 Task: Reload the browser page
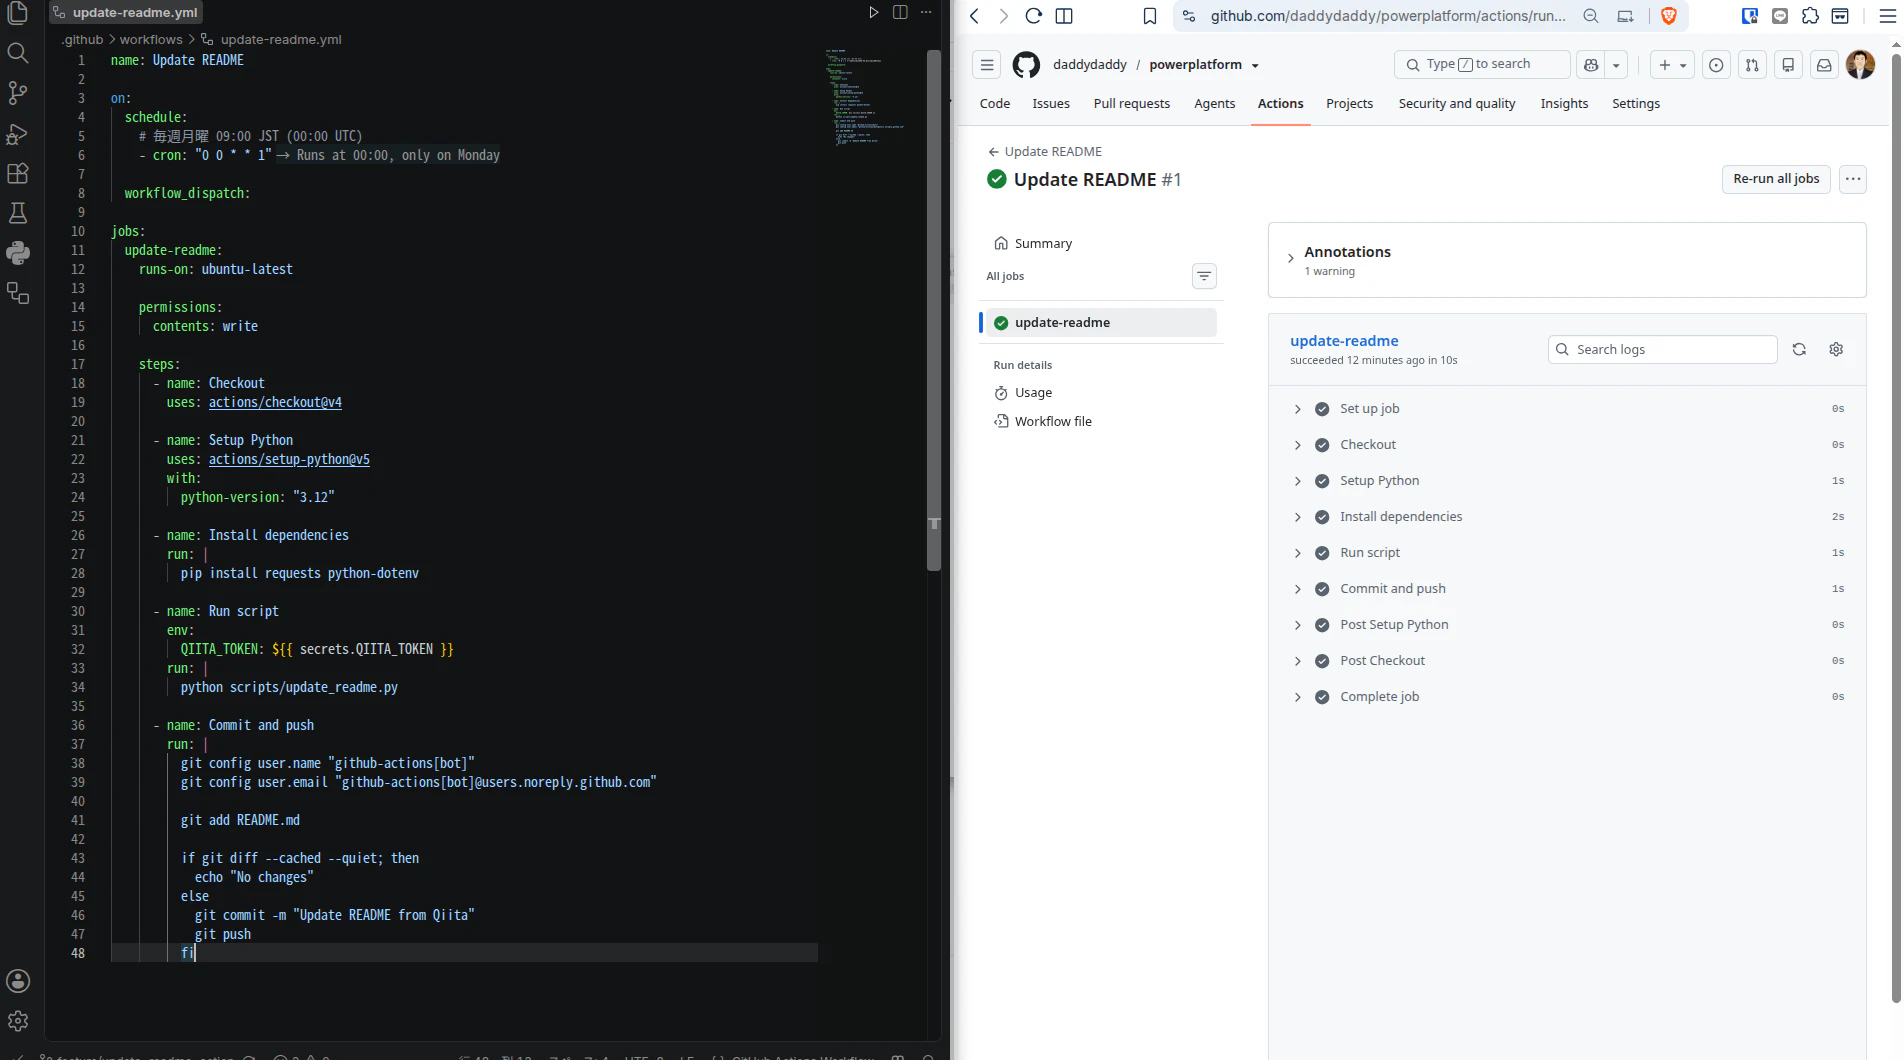(x=1034, y=16)
